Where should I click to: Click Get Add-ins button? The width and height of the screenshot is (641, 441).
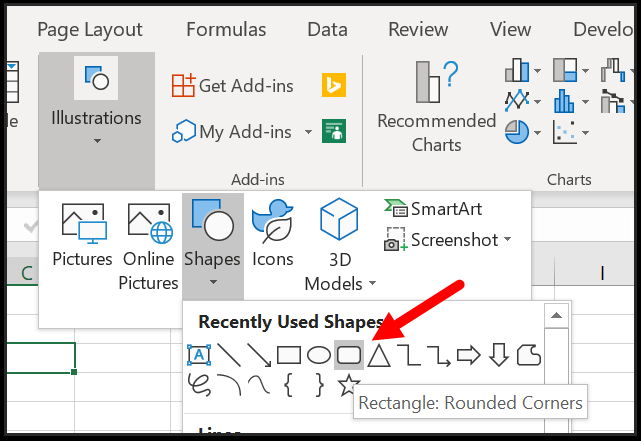click(x=232, y=86)
